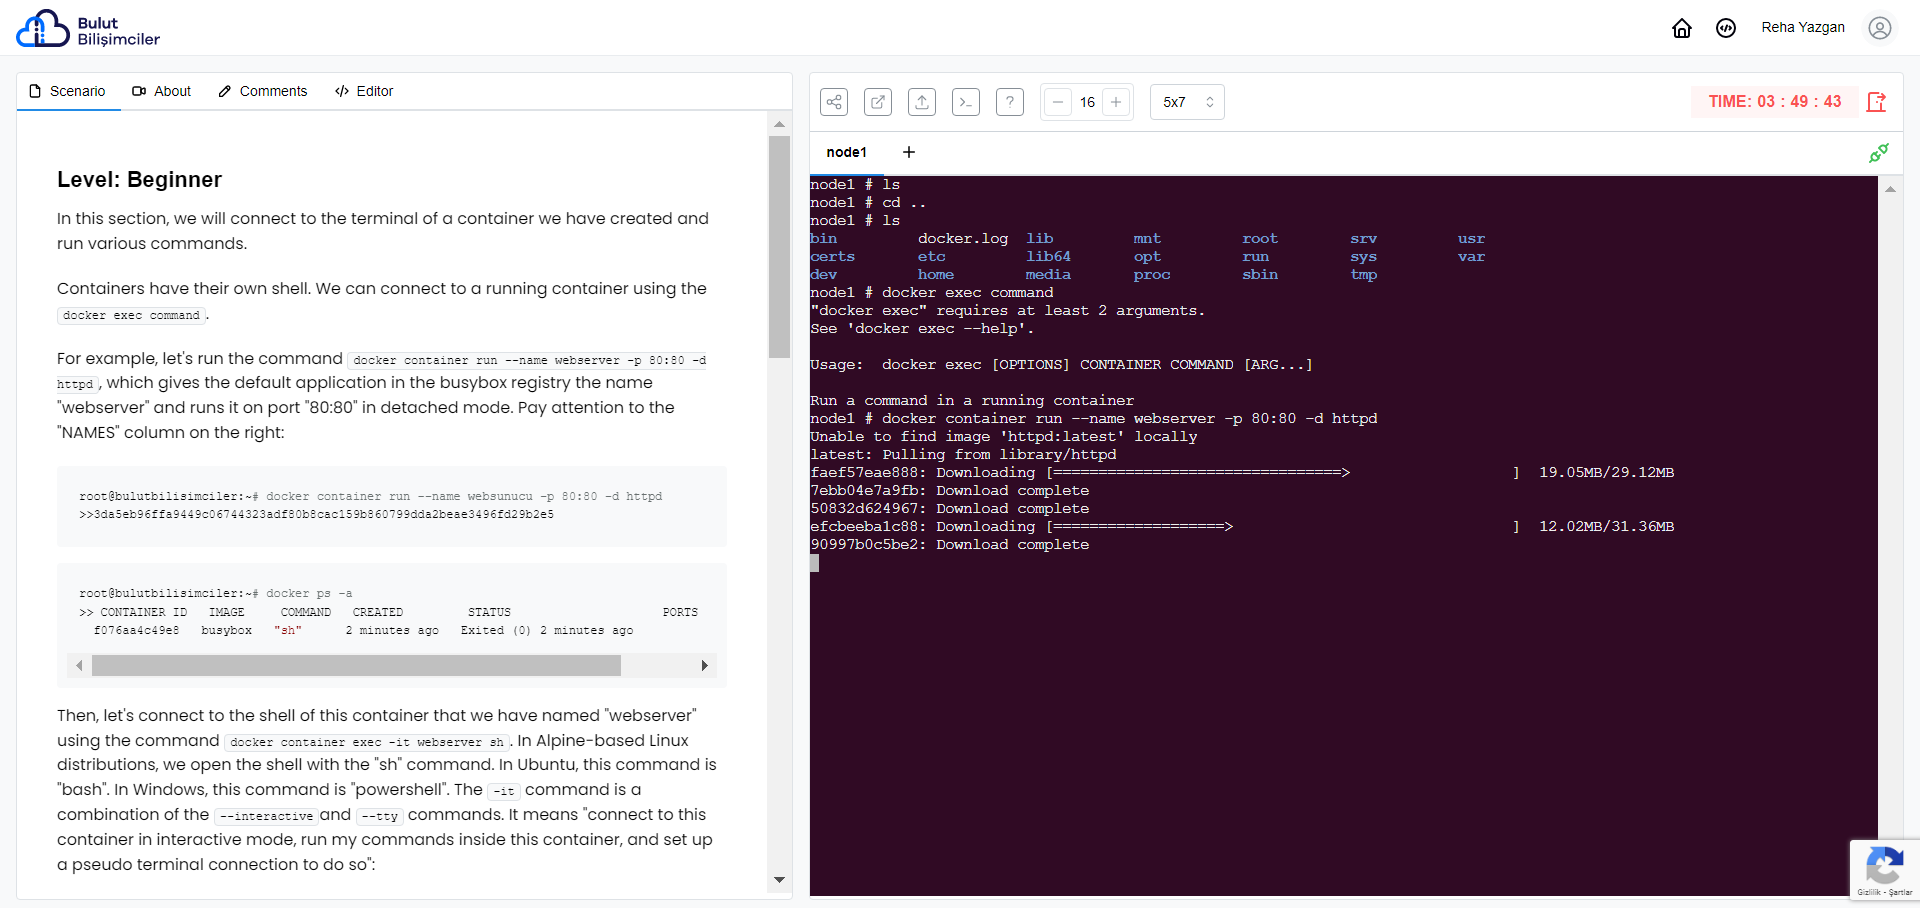This screenshot has height=908, width=1920.
Task: Click the 'busybox' image name cell
Action: pyautogui.click(x=226, y=631)
